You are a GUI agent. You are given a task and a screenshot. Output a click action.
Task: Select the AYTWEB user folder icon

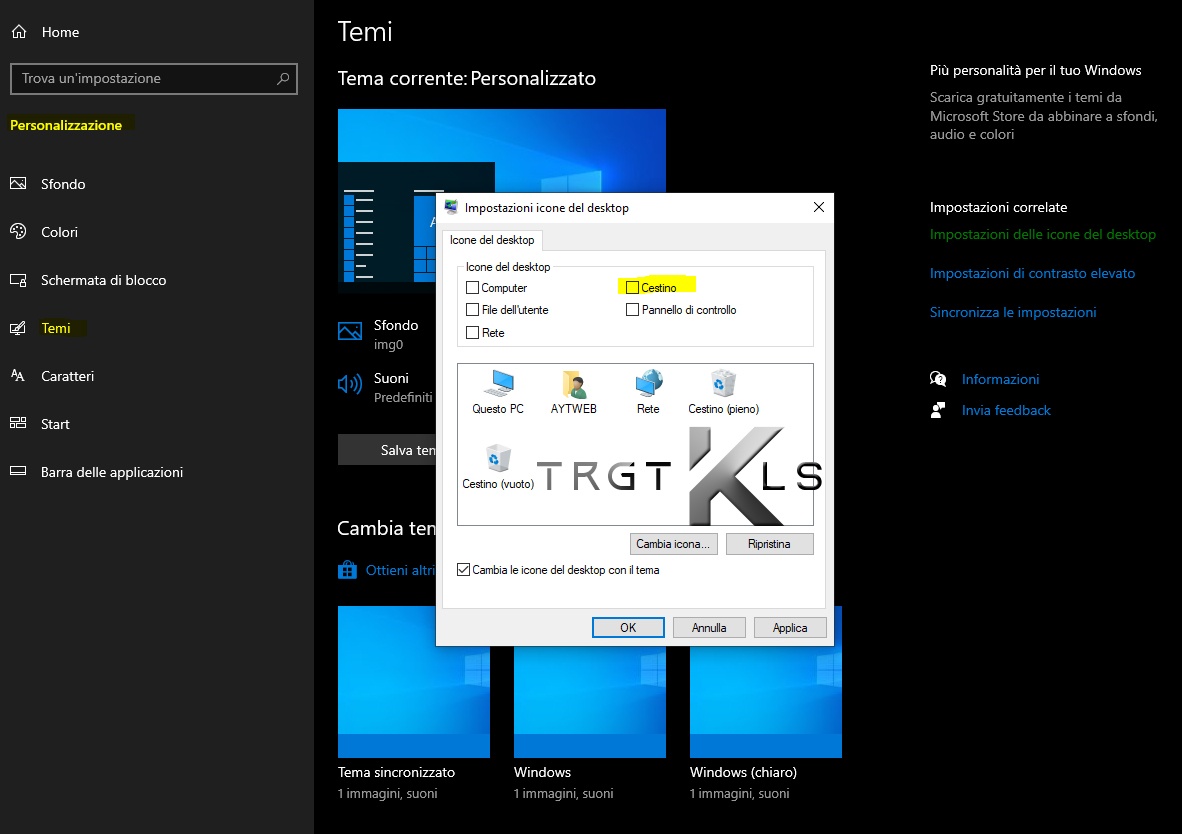pos(573,385)
